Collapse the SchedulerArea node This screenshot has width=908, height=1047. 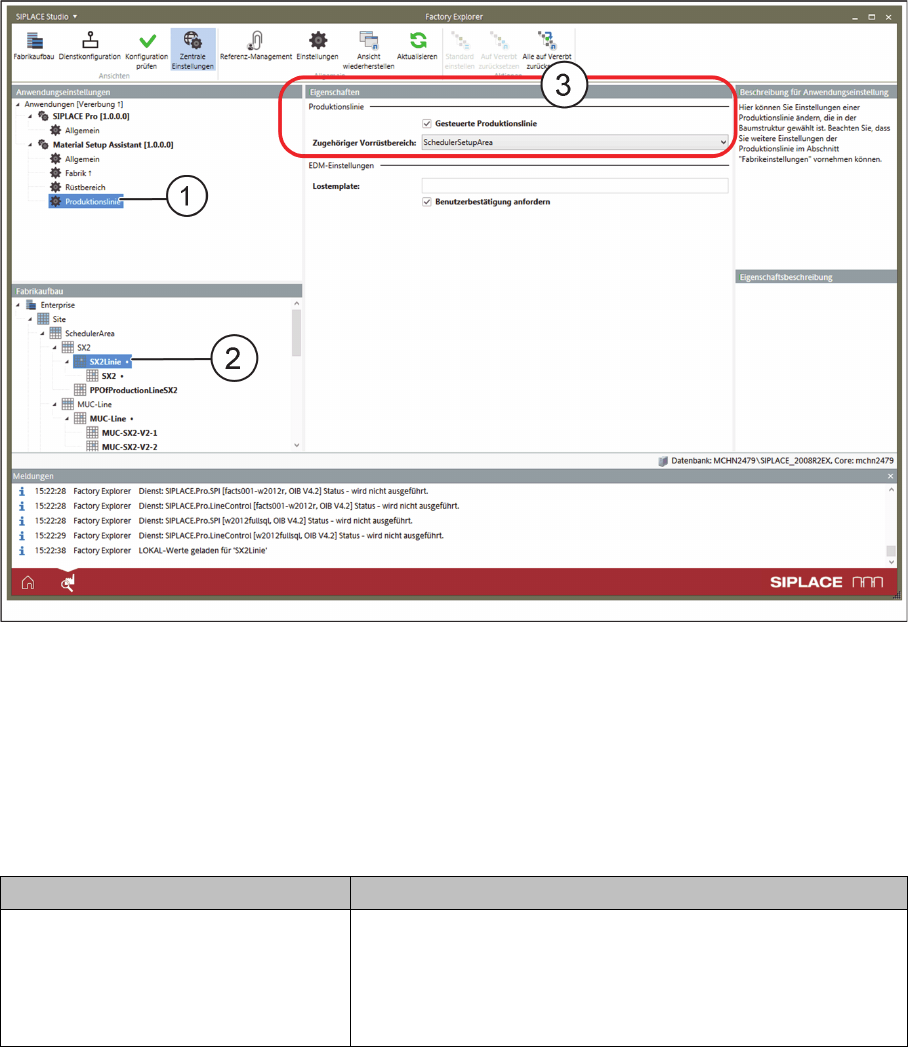[x=43, y=333]
